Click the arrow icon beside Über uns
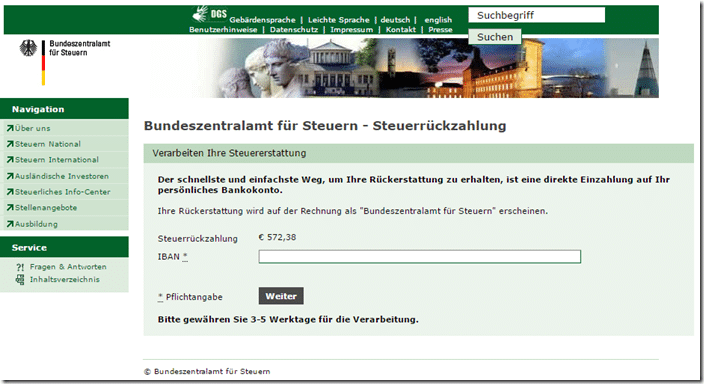The width and height of the screenshot is (704, 384). tap(10, 128)
